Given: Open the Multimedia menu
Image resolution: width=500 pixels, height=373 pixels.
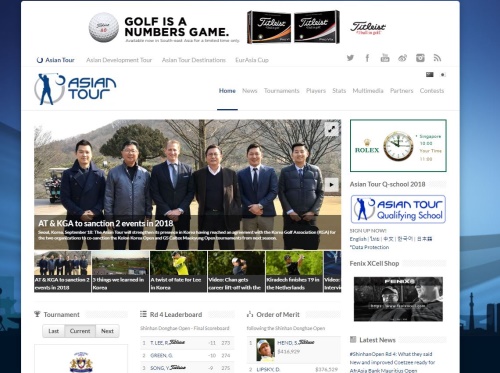Looking at the screenshot, I should tap(368, 91).
